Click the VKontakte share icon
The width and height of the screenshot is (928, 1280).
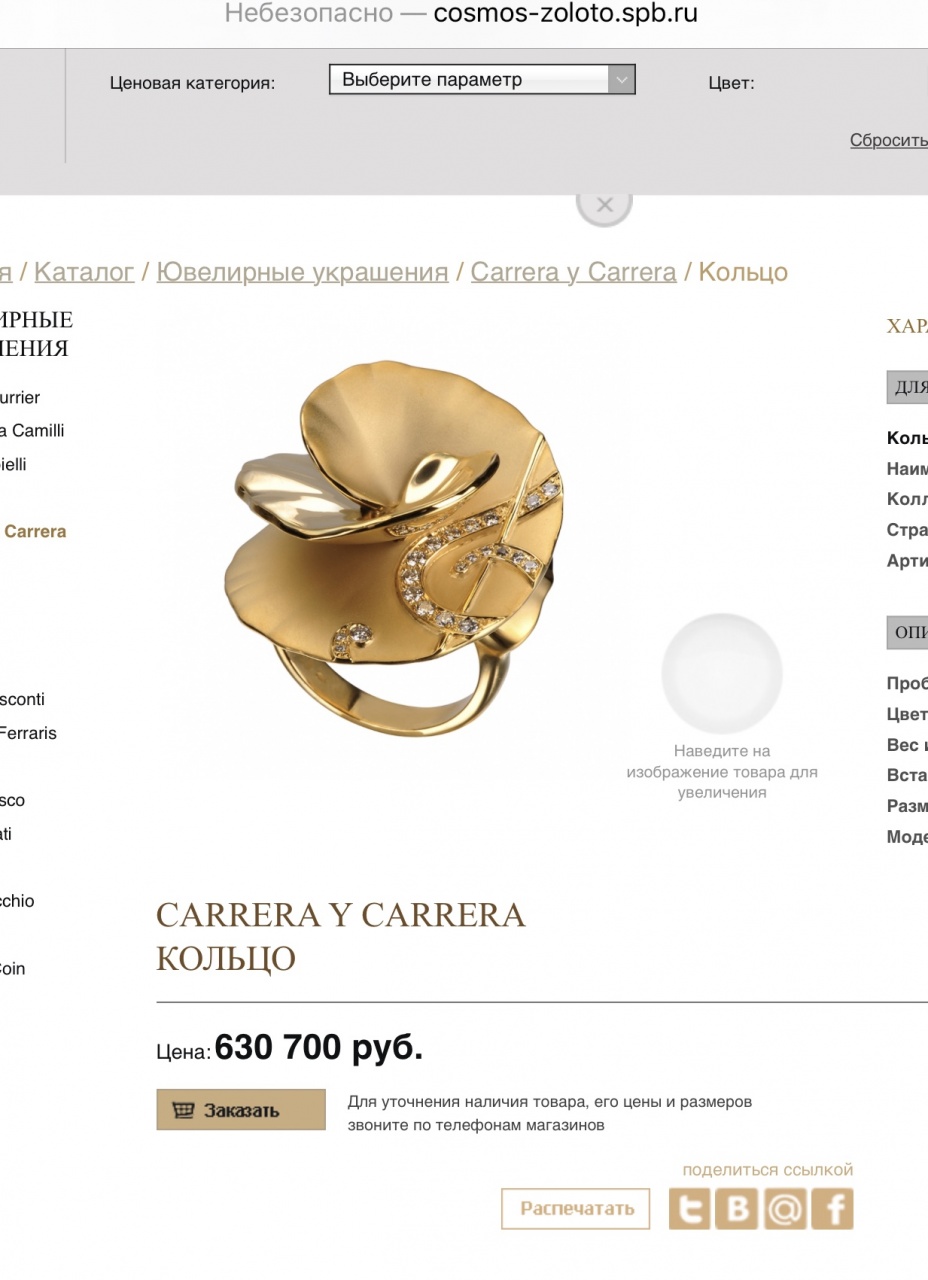(x=737, y=1209)
